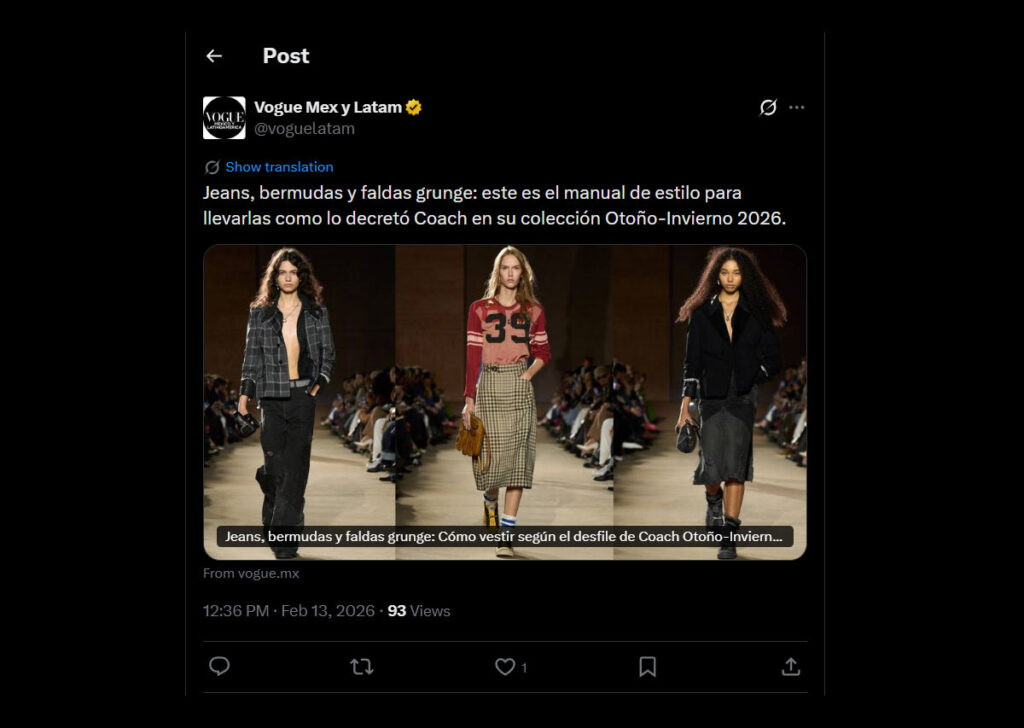Open the Share post icon
This screenshot has height=728, width=1024.
pos(790,666)
